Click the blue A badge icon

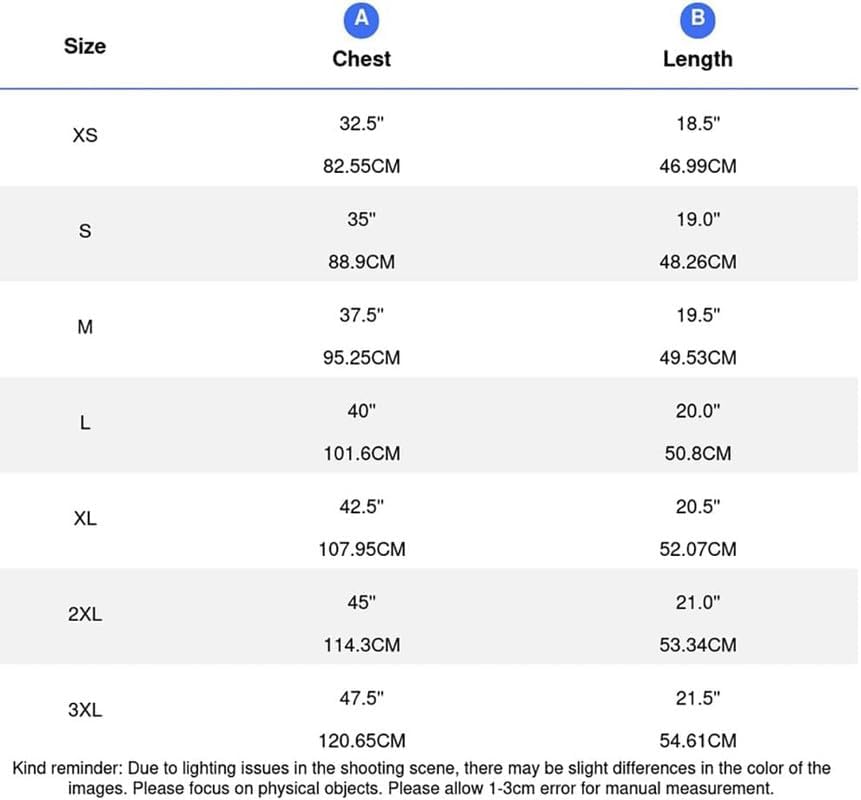coord(361,18)
